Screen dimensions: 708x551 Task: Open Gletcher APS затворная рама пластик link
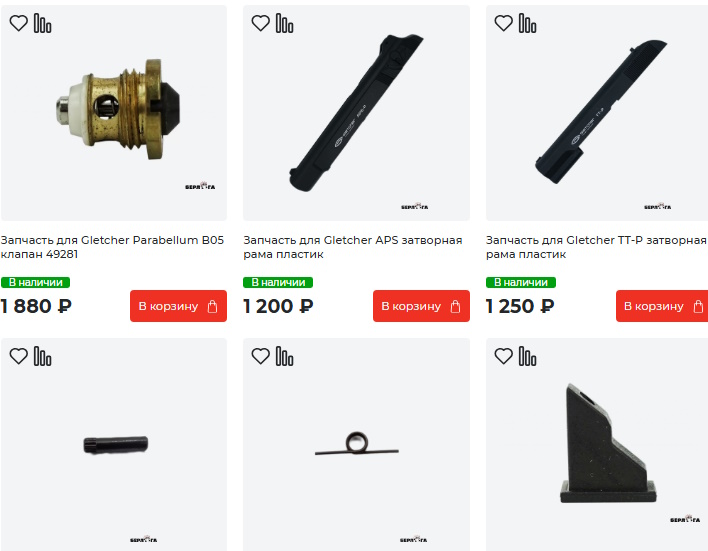pyautogui.click(x=353, y=247)
